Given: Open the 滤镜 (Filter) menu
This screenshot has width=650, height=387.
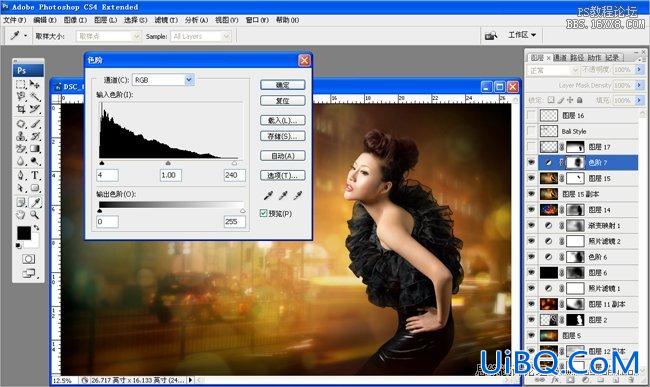Looking at the screenshot, I should 166,20.
